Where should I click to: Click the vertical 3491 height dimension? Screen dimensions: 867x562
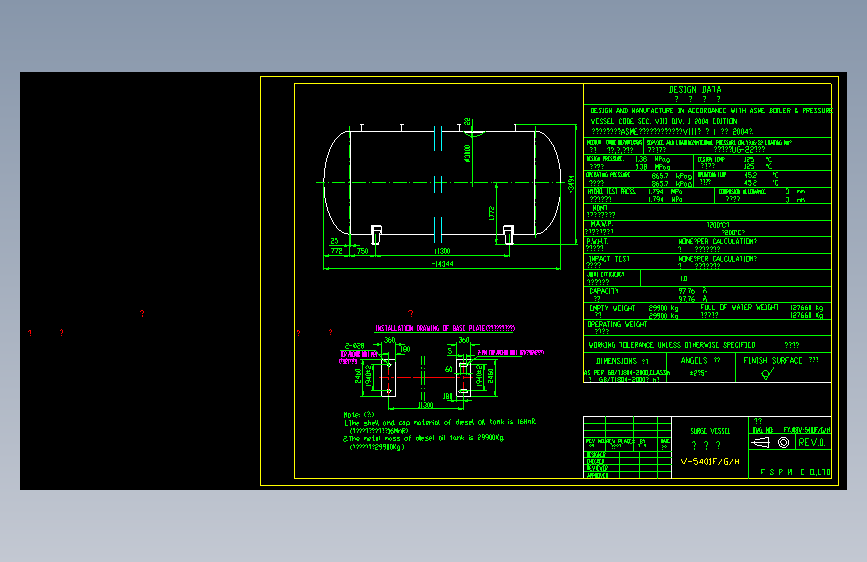[571, 184]
